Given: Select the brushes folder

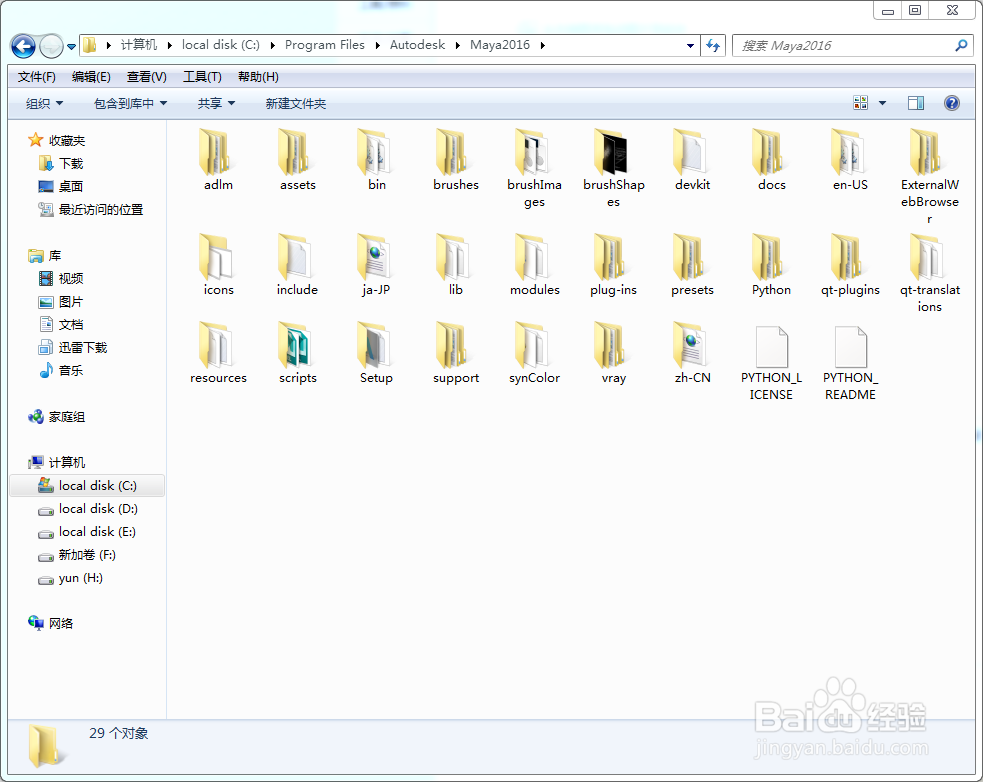Looking at the screenshot, I should coord(456,160).
